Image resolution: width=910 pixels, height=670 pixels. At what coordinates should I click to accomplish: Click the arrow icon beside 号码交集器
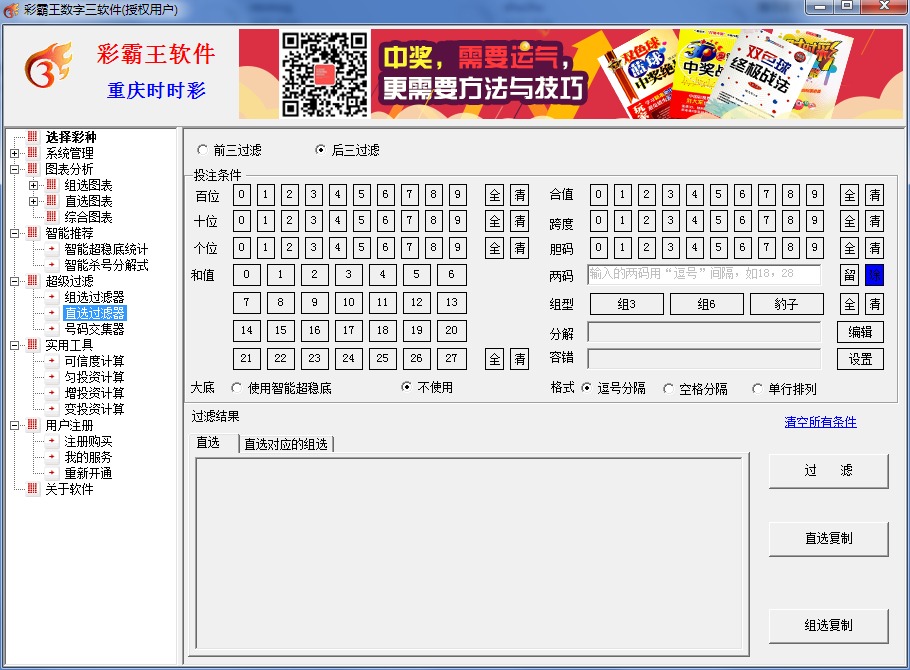click(x=52, y=329)
